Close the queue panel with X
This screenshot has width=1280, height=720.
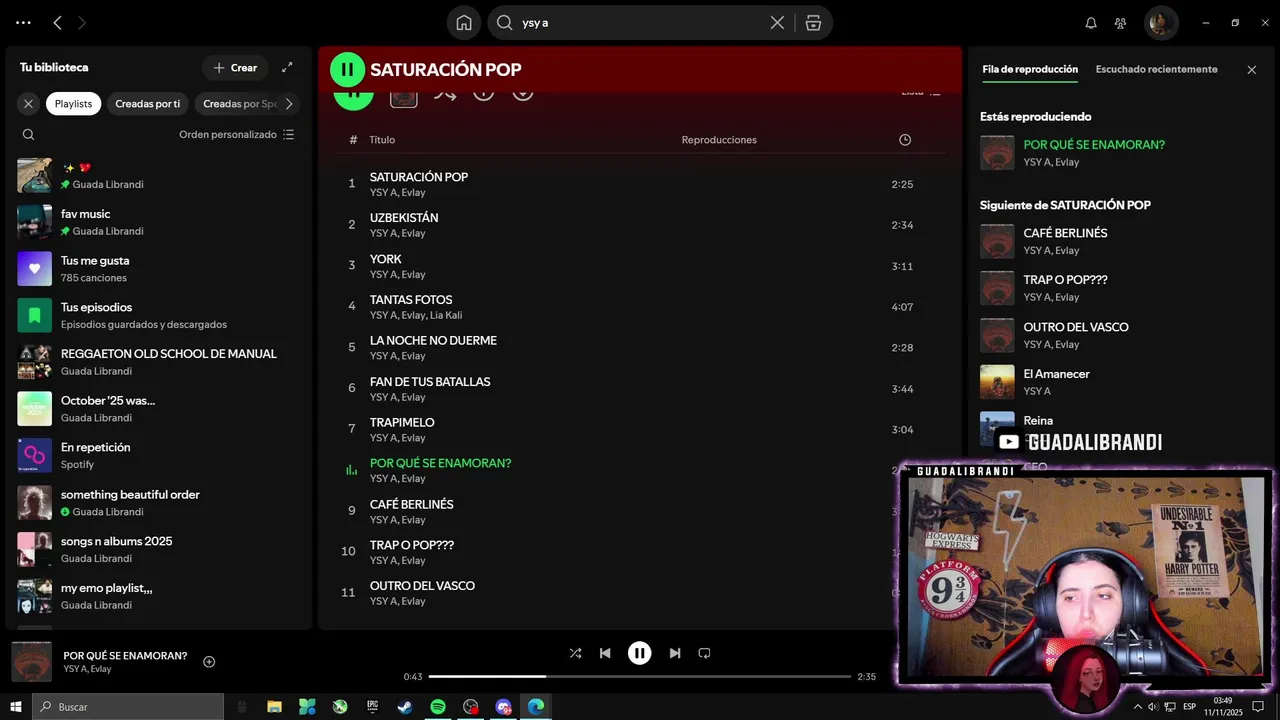(1251, 70)
